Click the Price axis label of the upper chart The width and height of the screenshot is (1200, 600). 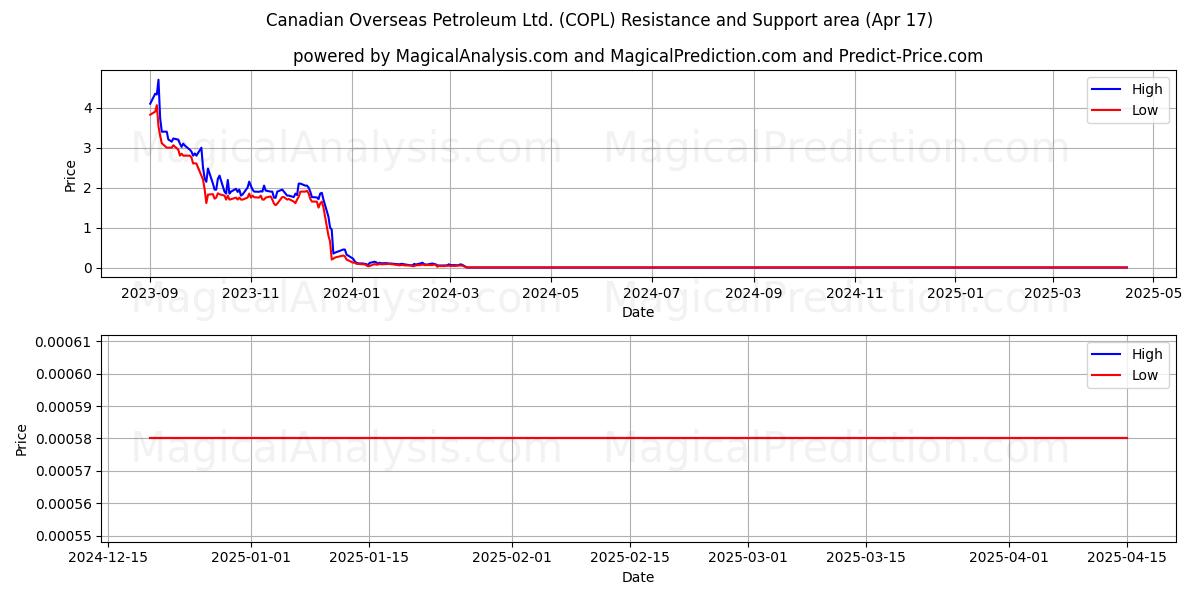tap(70, 174)
